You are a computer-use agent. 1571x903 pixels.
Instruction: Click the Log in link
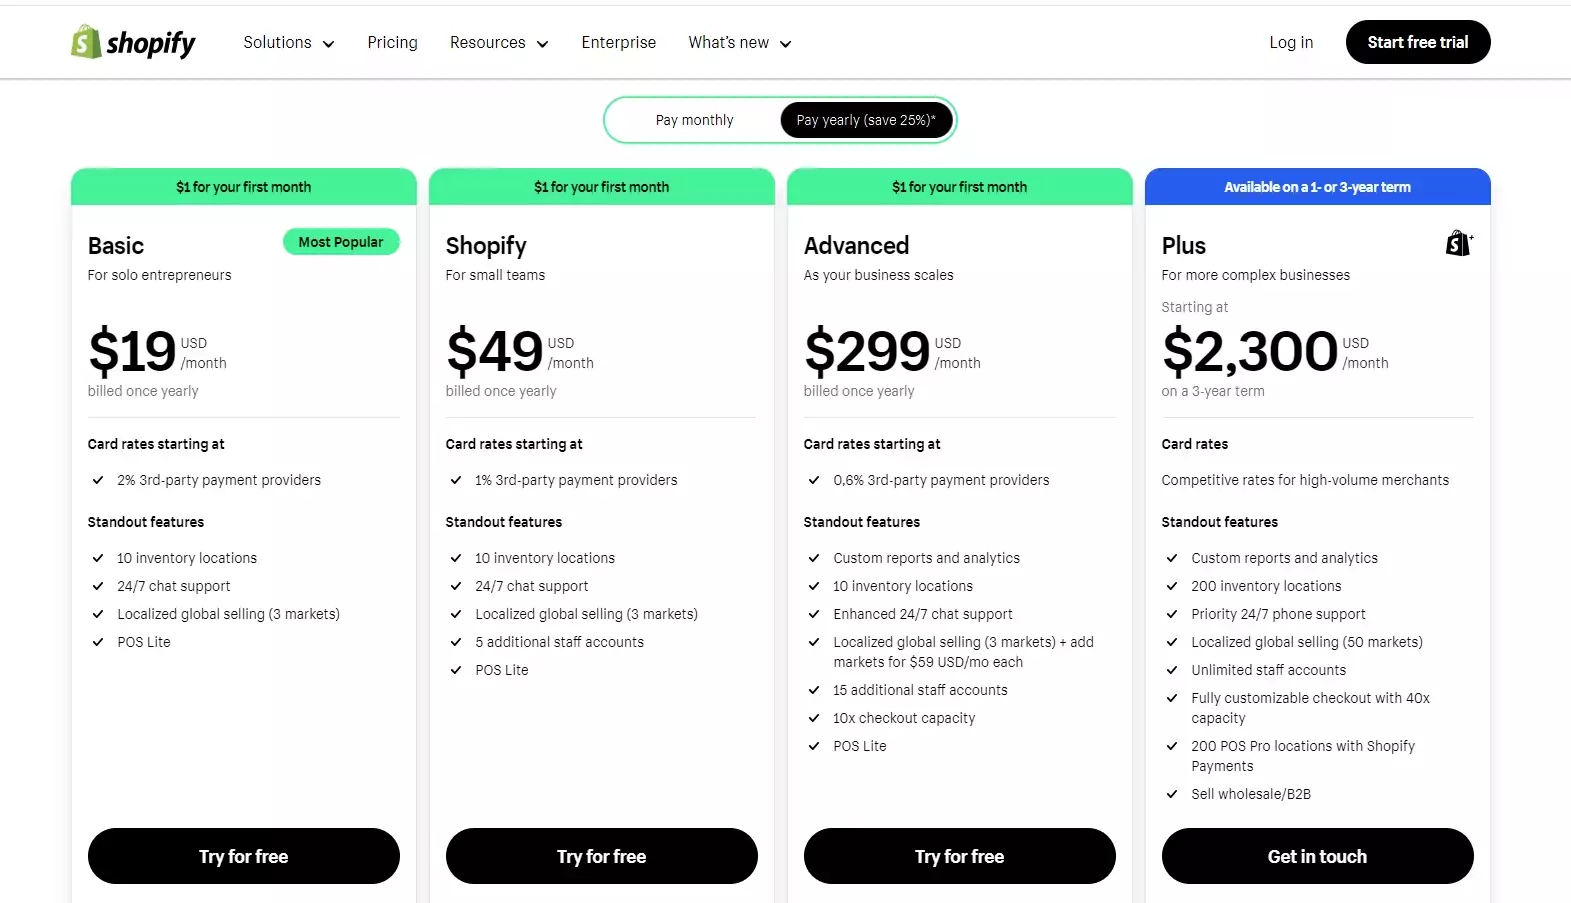pyautogui.click(x=1291, y=42)
